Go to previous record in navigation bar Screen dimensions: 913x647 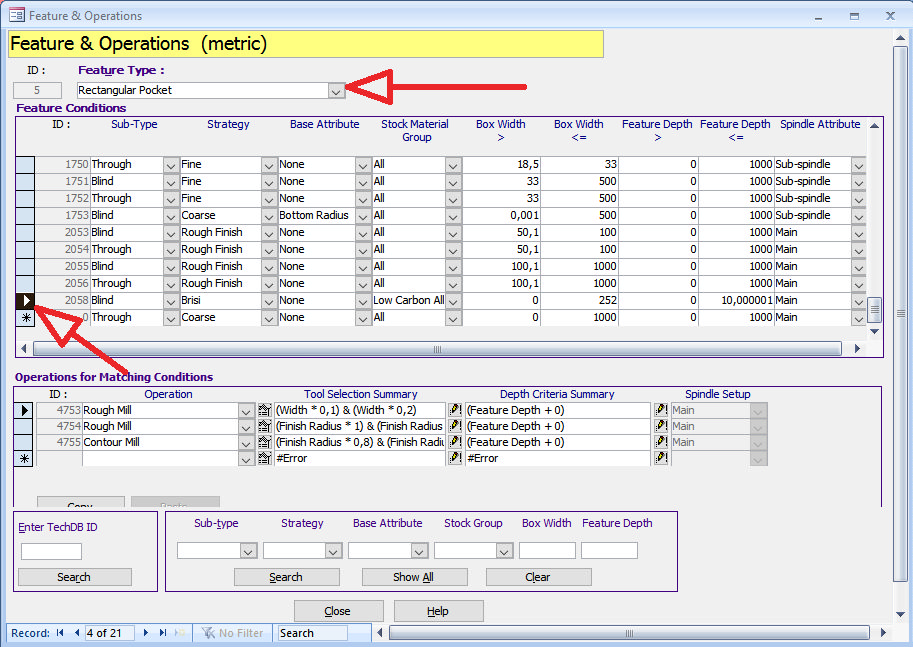[76, 633]
